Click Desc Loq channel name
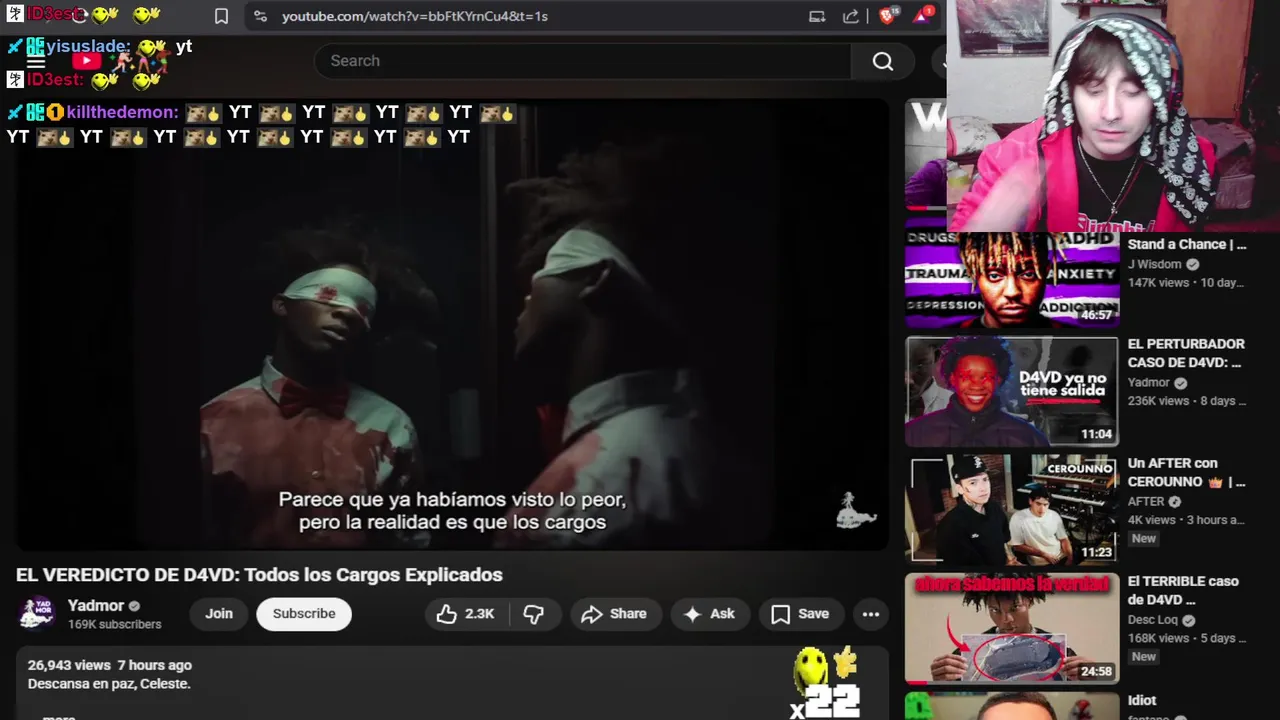Screen dimensions: 1280x720 pos(1153,620)
